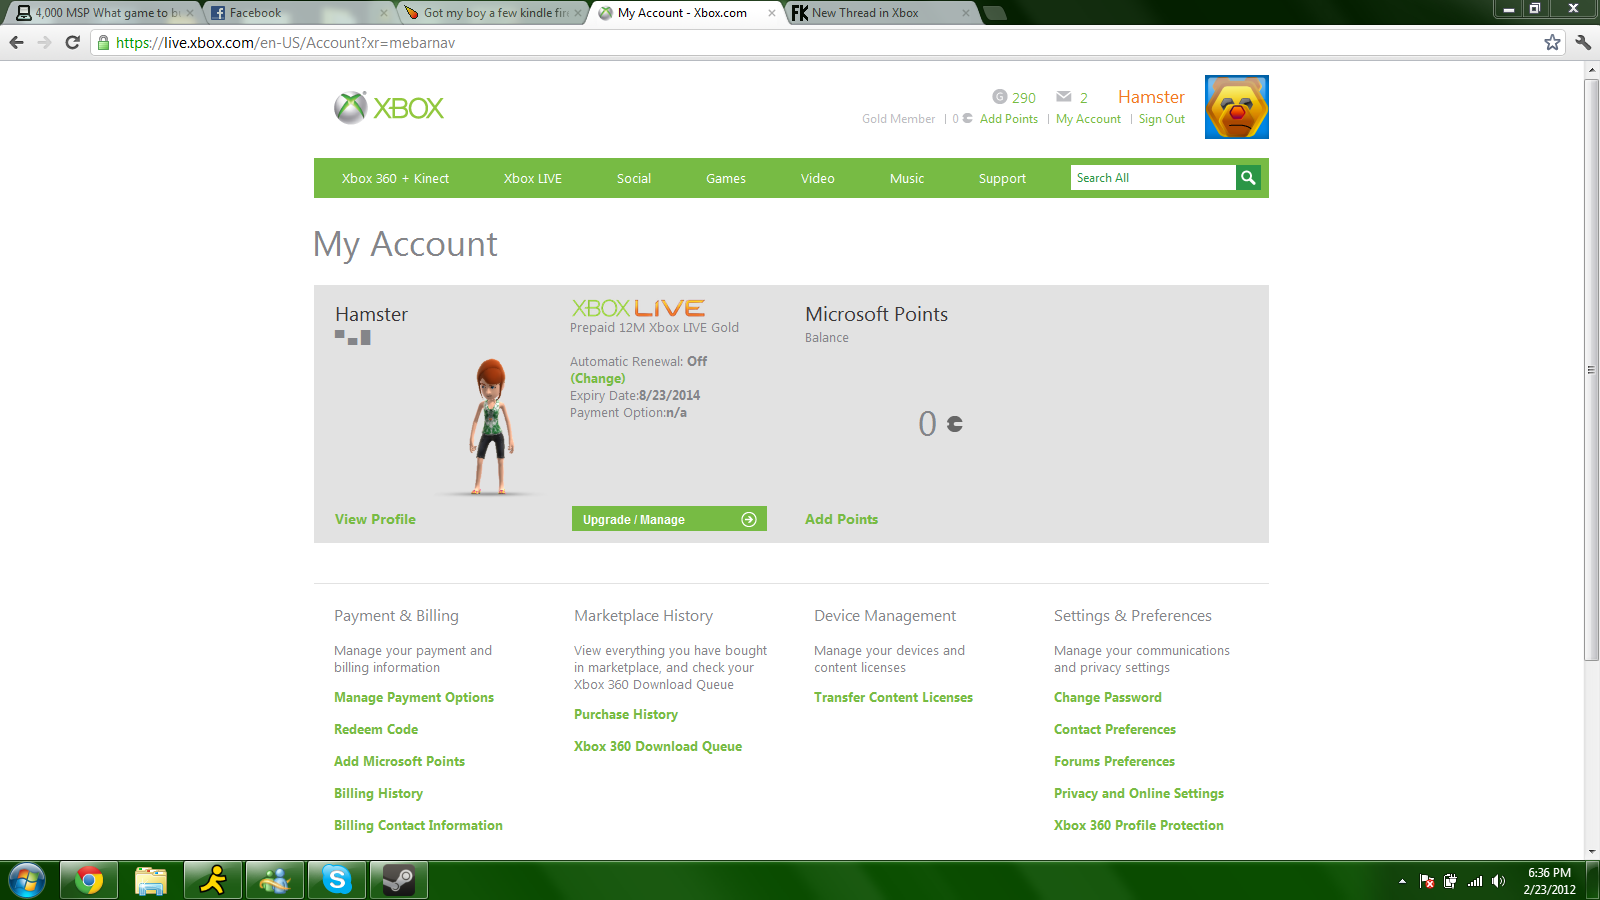The image size is (1600, 900).
Task: Click the Microsoft Points symbol beside balance 0
Action: tap(955, 424)
